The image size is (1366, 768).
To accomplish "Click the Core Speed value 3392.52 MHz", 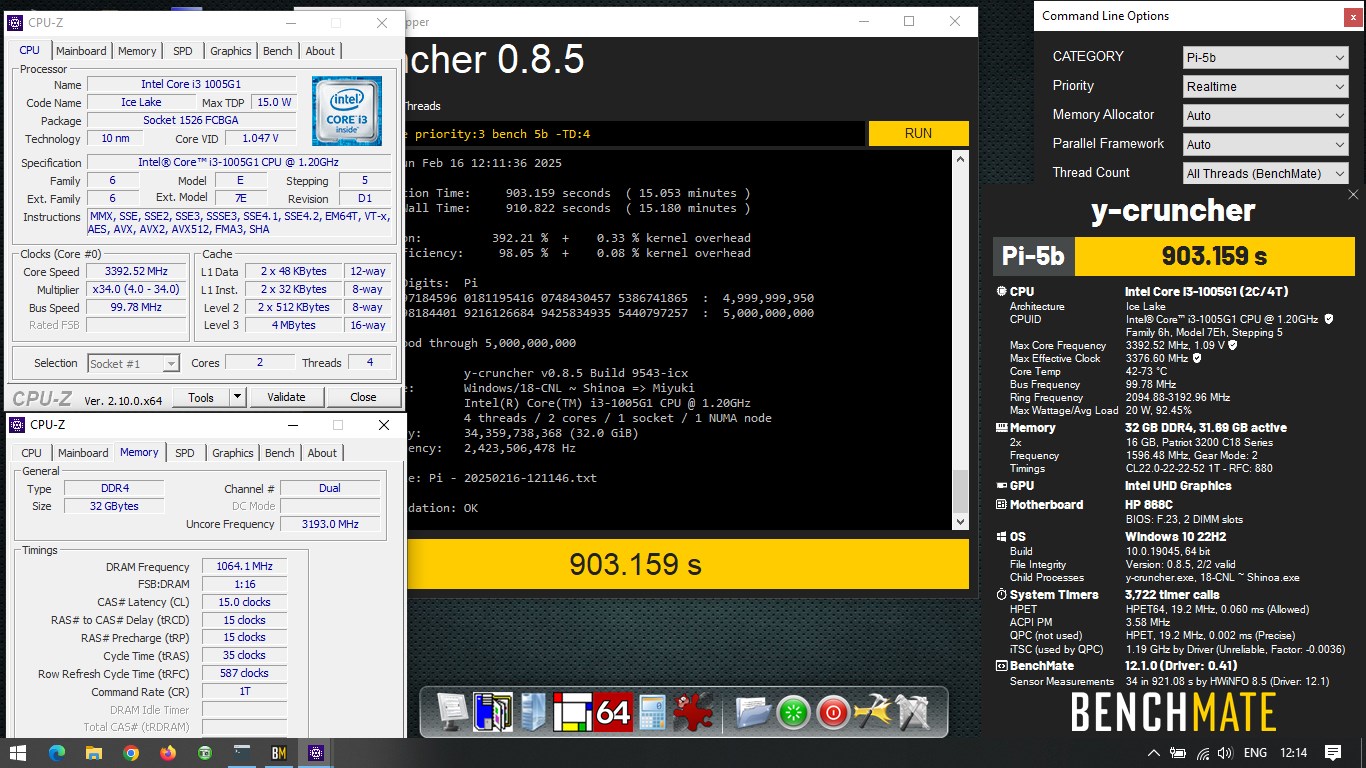I will [x=137, y=272].
